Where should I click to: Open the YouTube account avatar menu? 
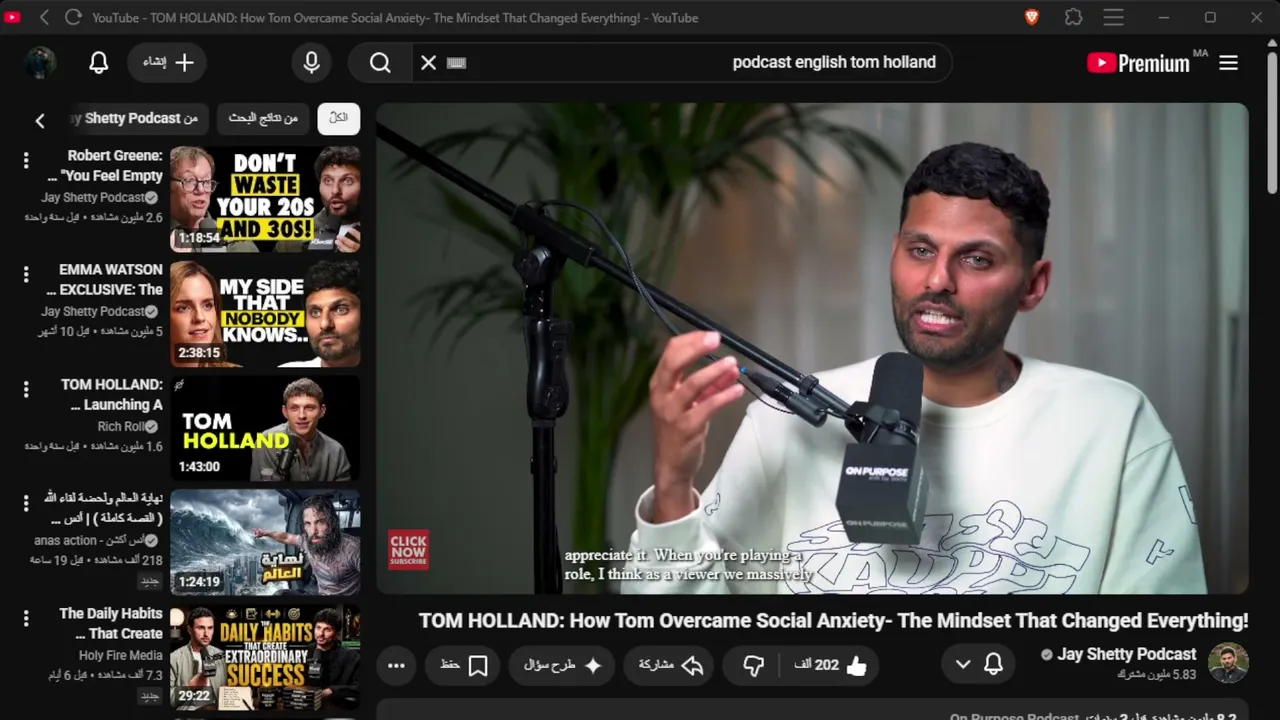(41, 62)
